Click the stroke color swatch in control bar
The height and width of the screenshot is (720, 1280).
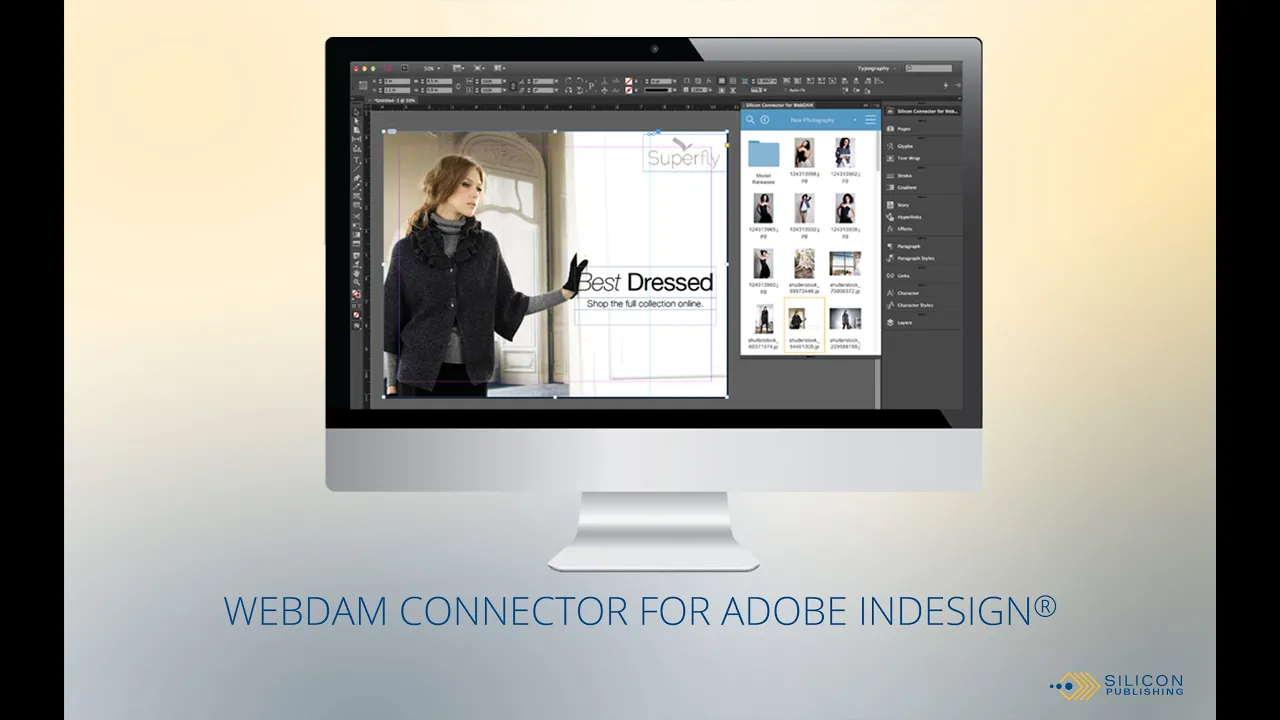tap(629, 90)
